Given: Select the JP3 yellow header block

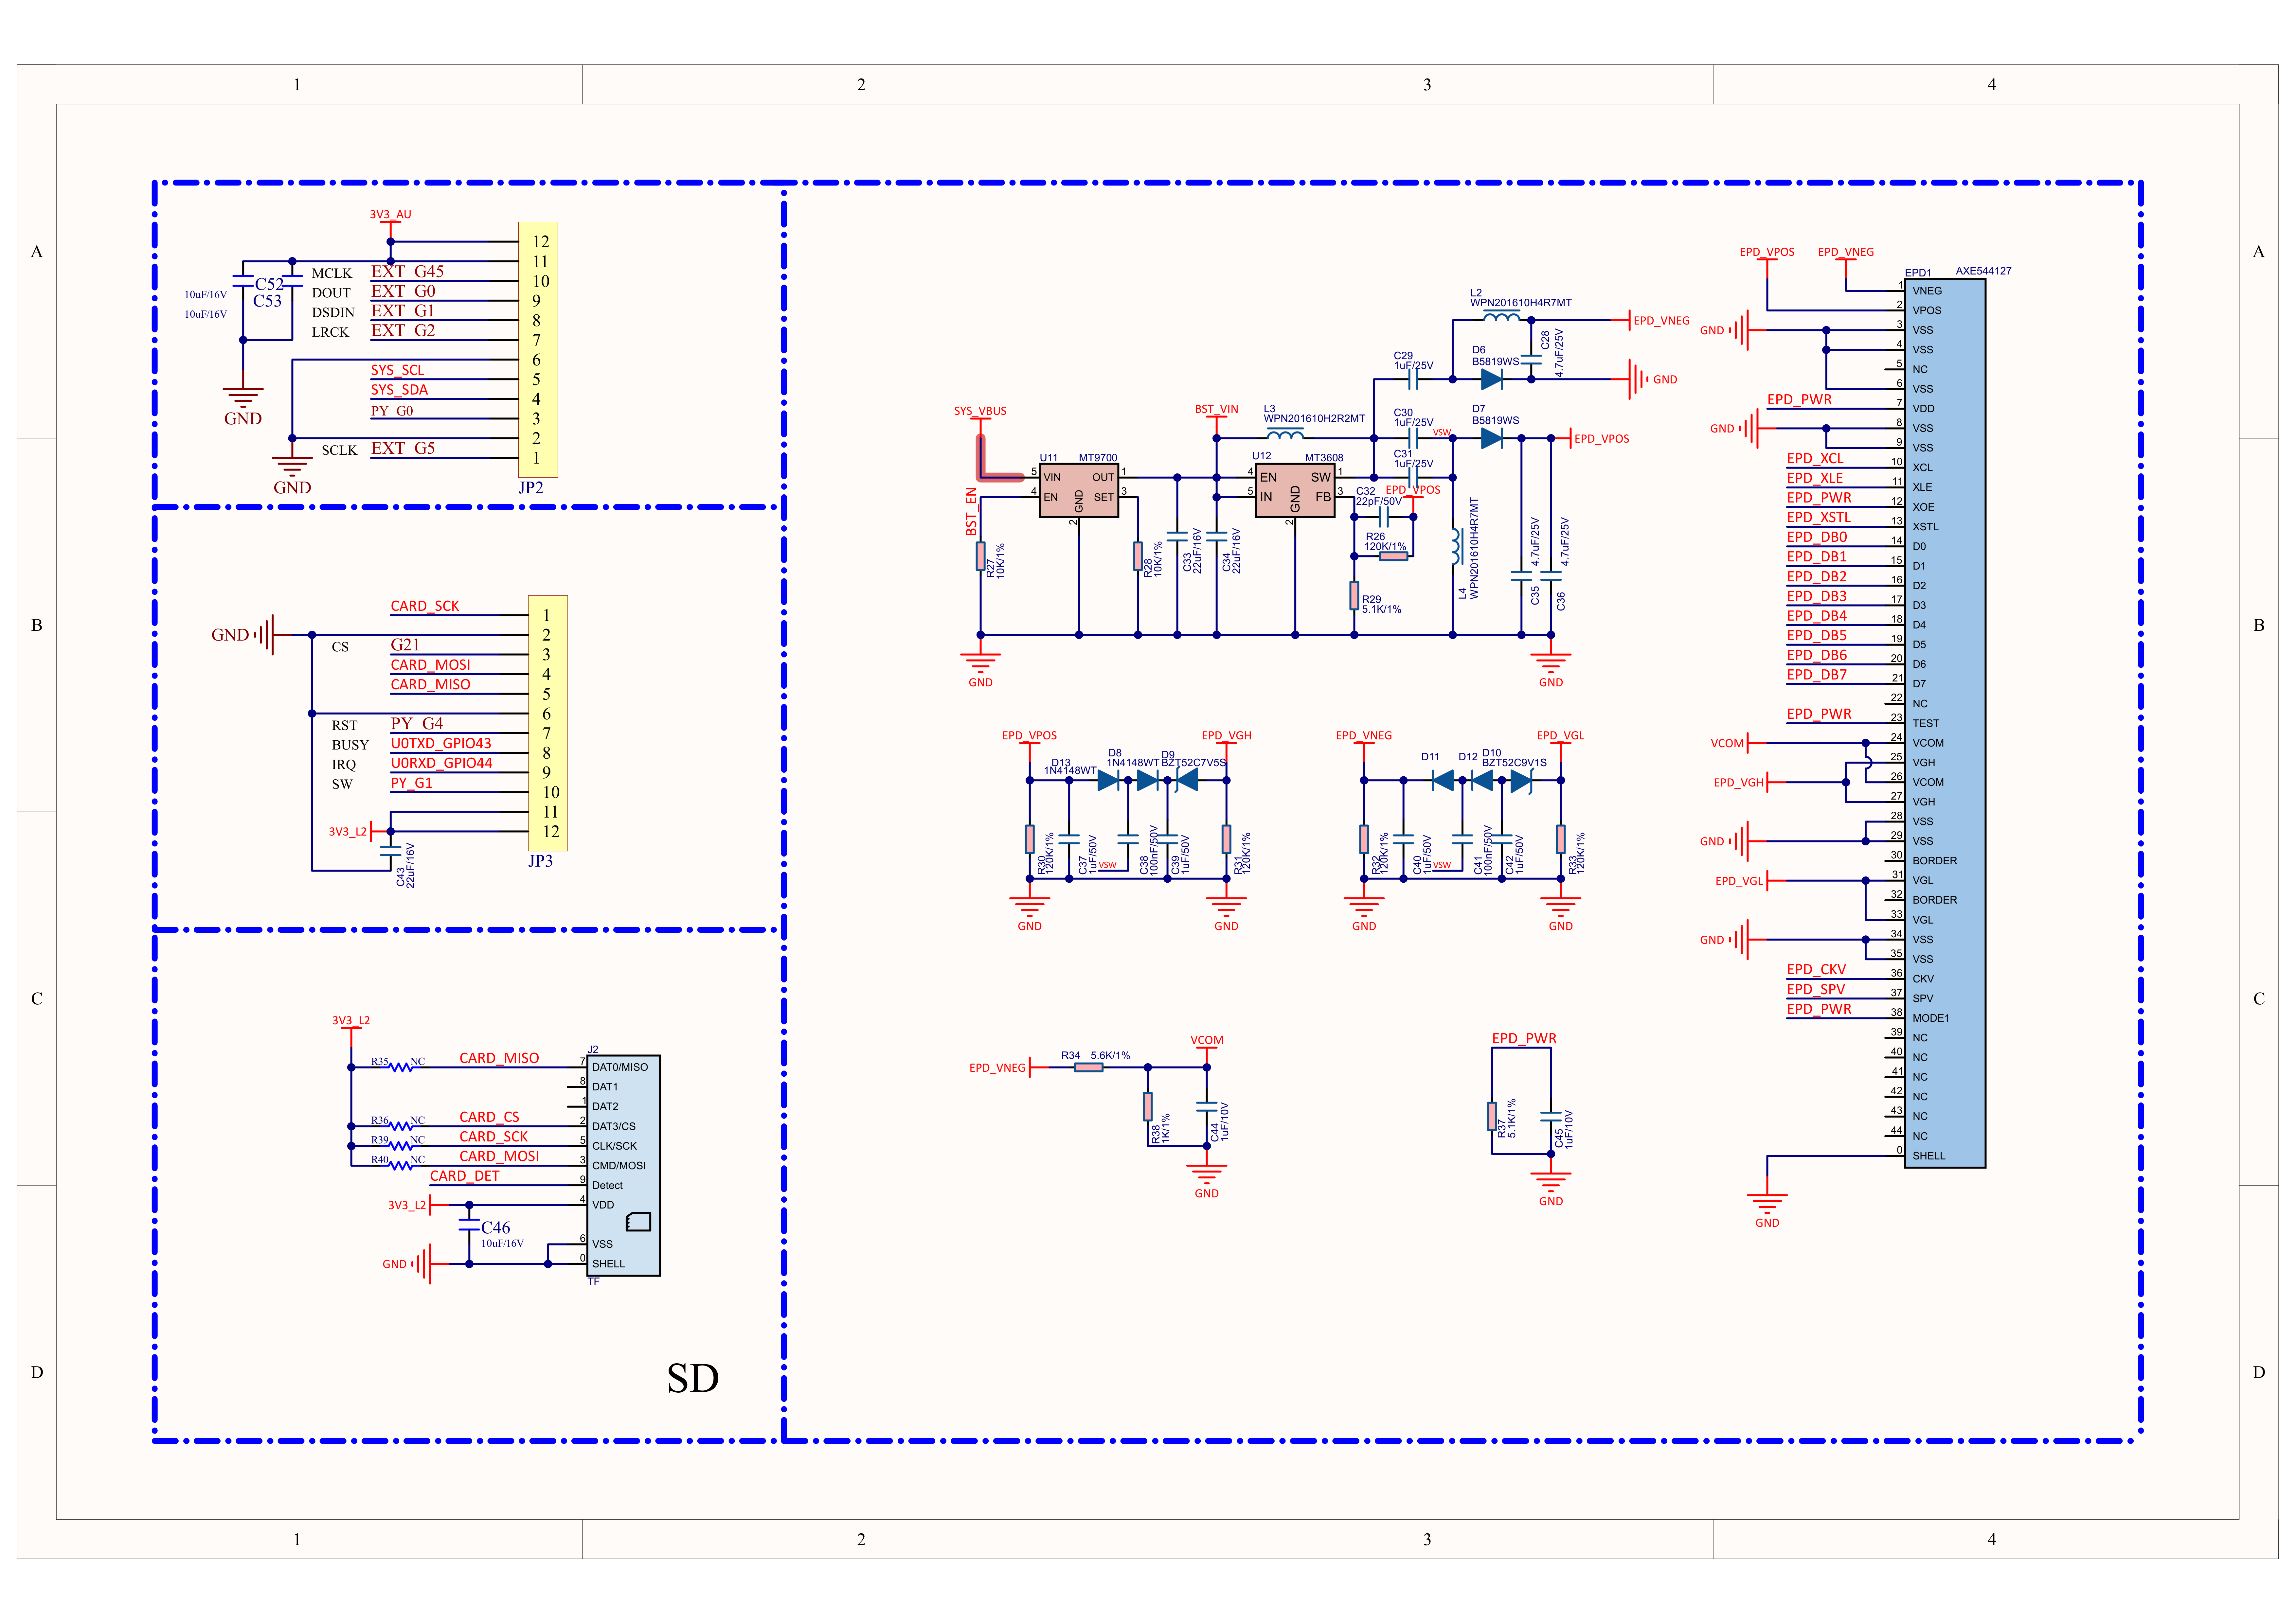Looking at the screenshot, I should click(x=548, y=723).
